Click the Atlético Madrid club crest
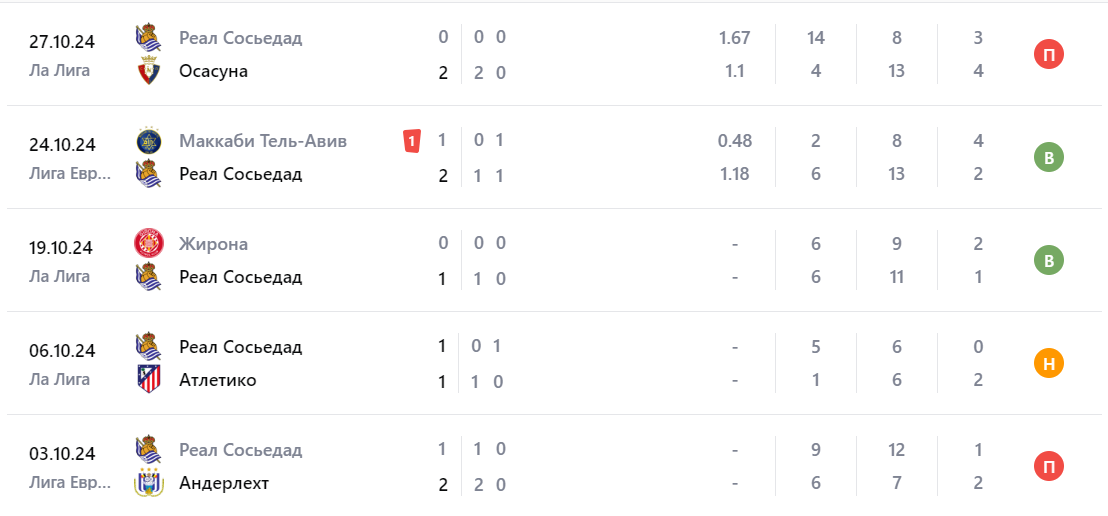This screenshot has width=1108, height=516. click(x=148, y=380)
